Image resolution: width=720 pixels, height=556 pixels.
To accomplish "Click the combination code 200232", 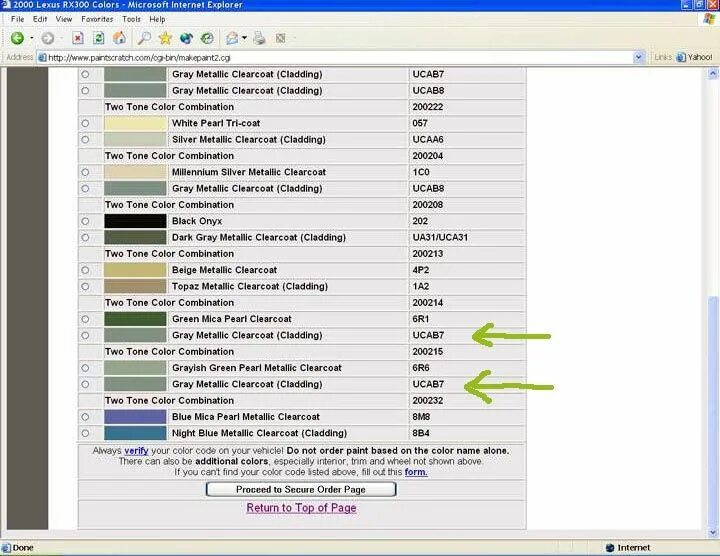I will click(x=428, y=400).
